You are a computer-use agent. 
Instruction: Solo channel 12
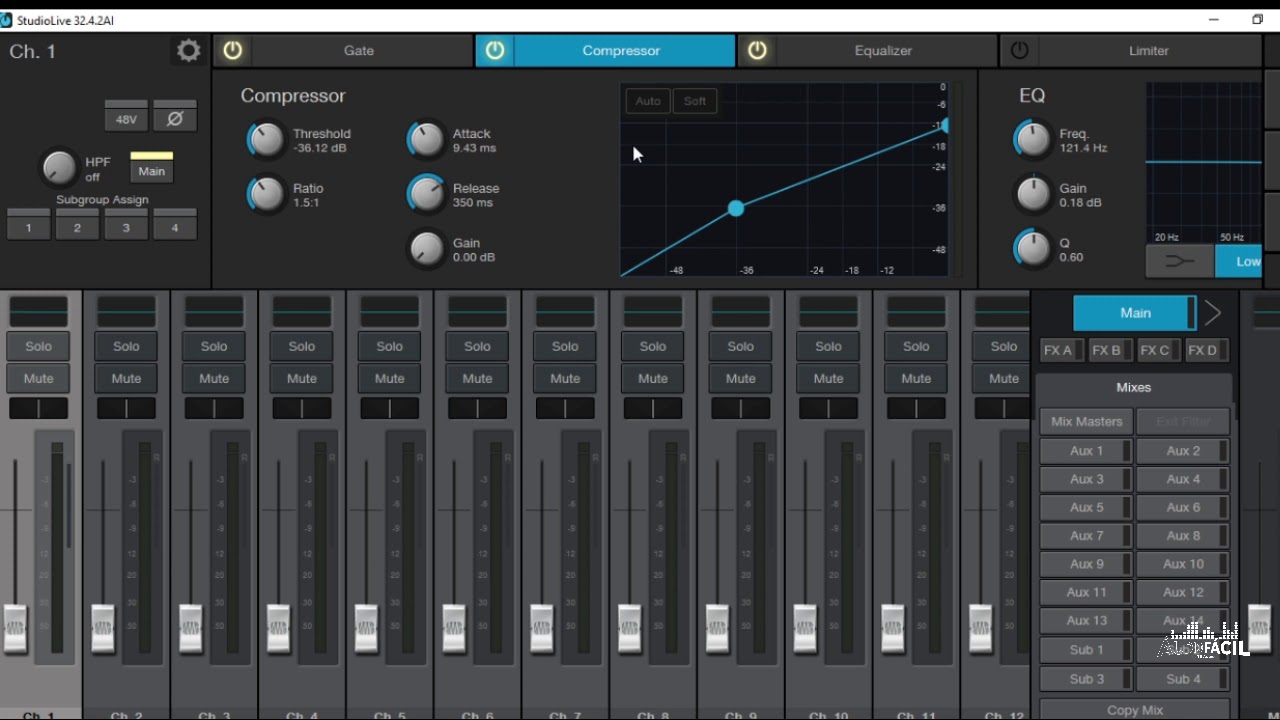[1003, 346]
